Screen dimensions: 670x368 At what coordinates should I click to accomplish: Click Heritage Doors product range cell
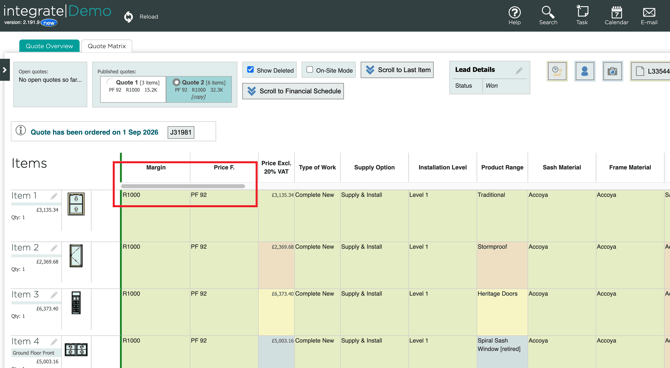pyautogui.click(x=502, y=312)
